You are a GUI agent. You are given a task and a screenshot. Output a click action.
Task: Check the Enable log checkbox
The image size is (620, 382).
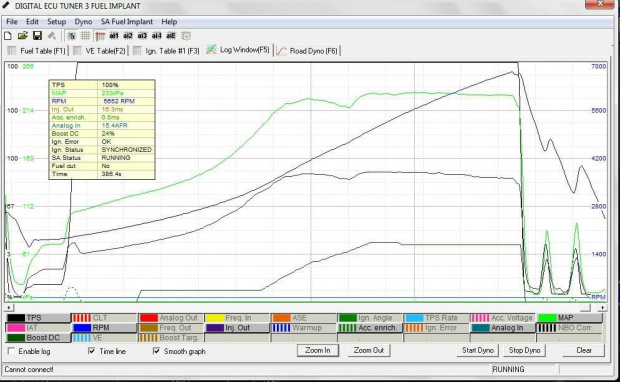[x=11, y=351]
